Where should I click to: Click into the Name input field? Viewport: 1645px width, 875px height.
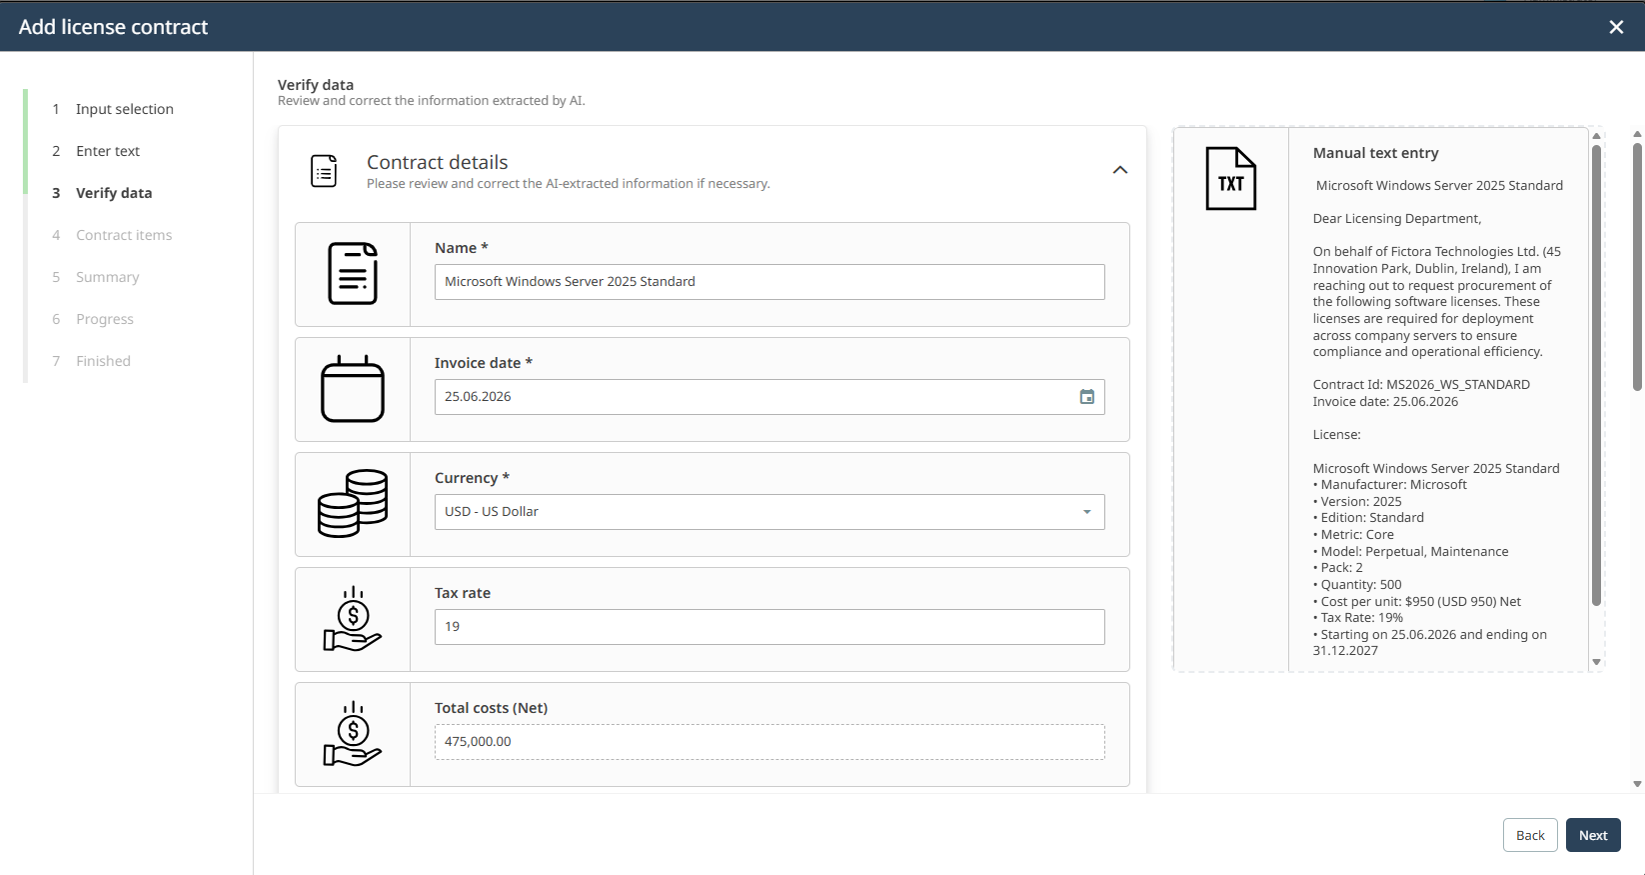(769, 282)
